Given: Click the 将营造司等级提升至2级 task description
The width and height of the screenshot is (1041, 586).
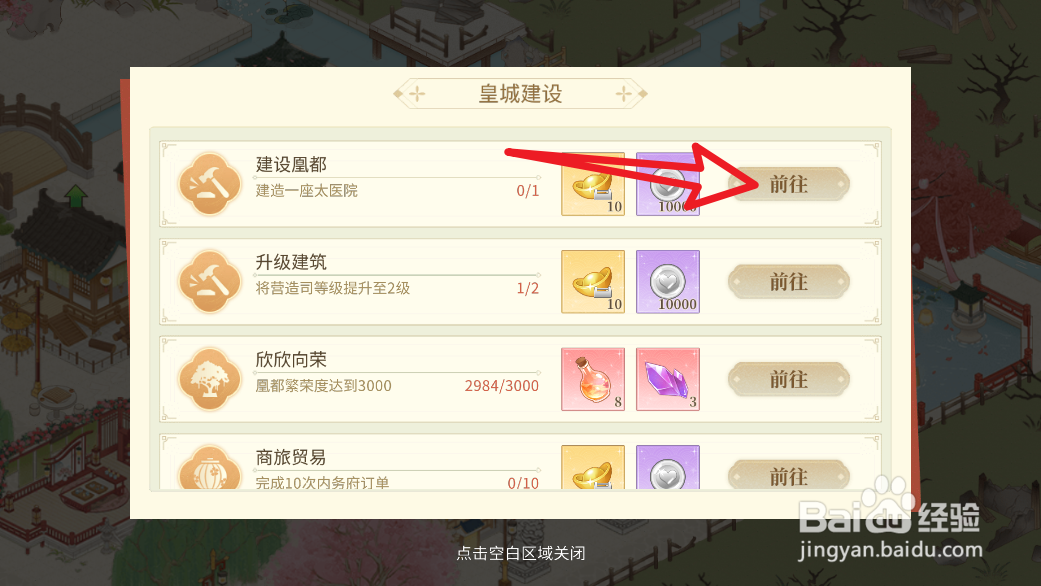Looking at the screenshot, I should pyautogui.click(x=333, y=288).
